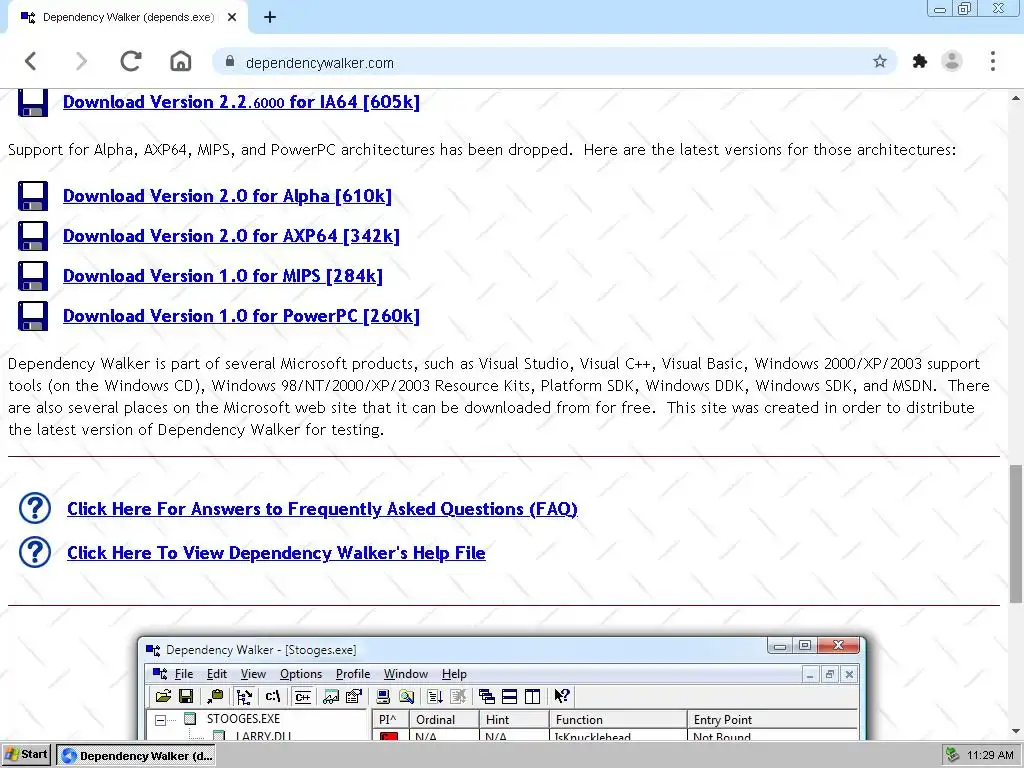Screen dimensions: 1024x768
Task: Click the system tray network icon
Action: (953, 755)
